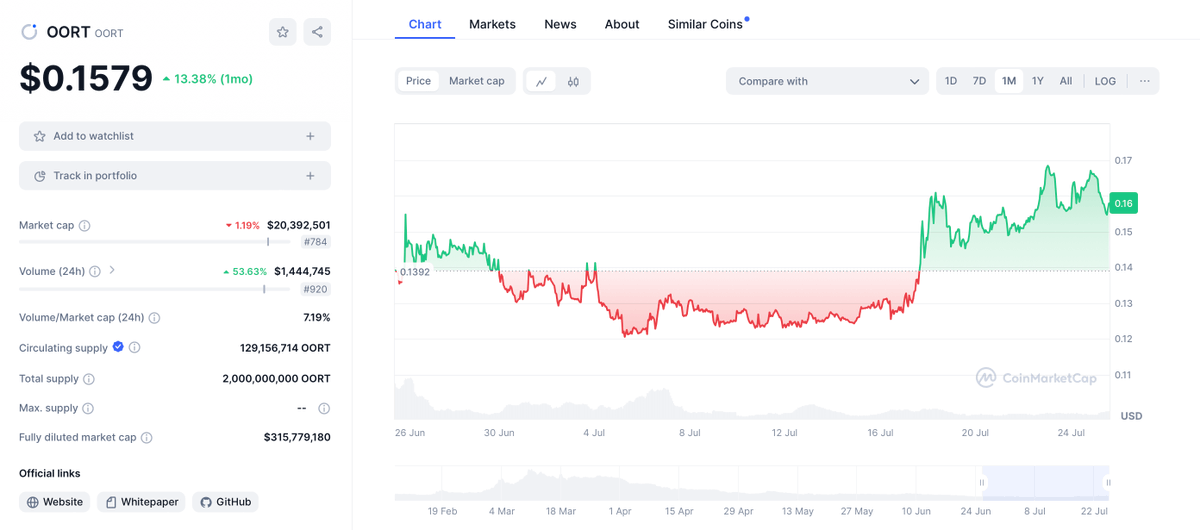Switch to line chart view icon
This screenshot has height=530, width=1200.
(541, 81)
